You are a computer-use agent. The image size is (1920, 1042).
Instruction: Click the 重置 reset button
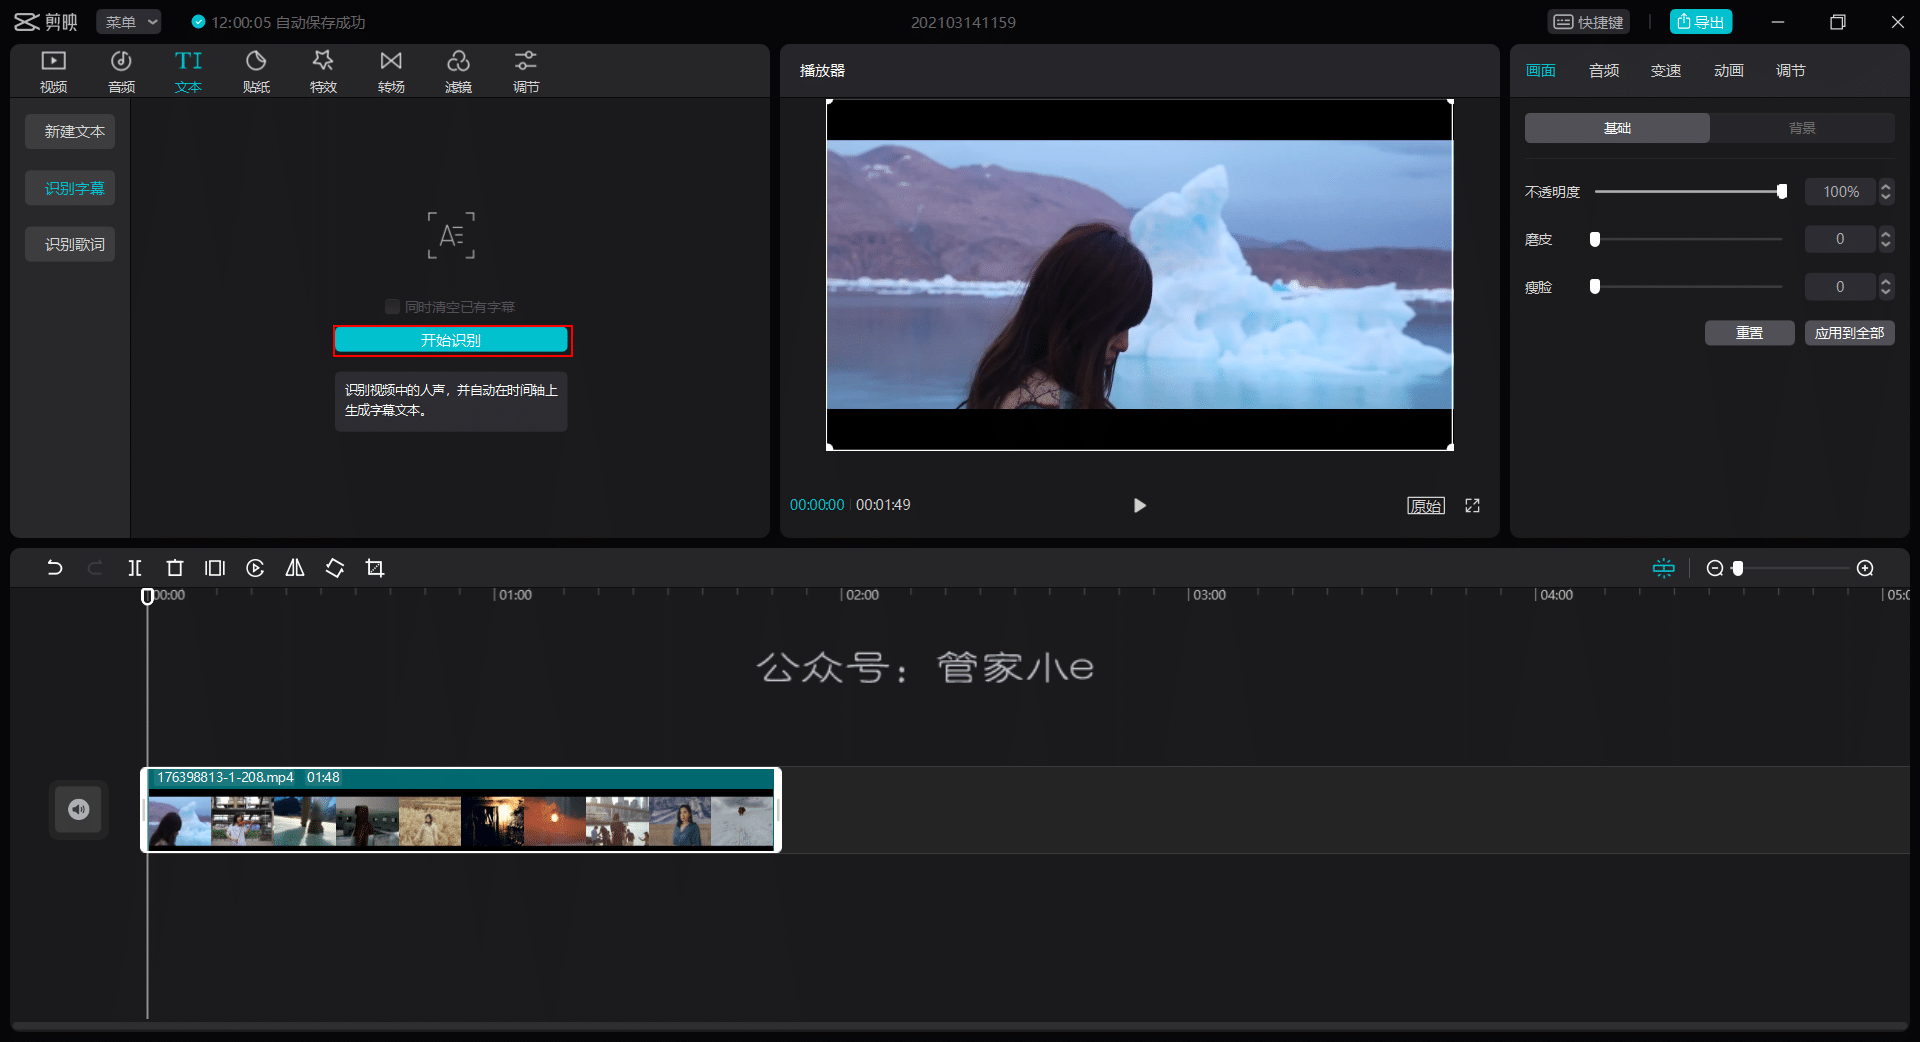(1749, 333)
